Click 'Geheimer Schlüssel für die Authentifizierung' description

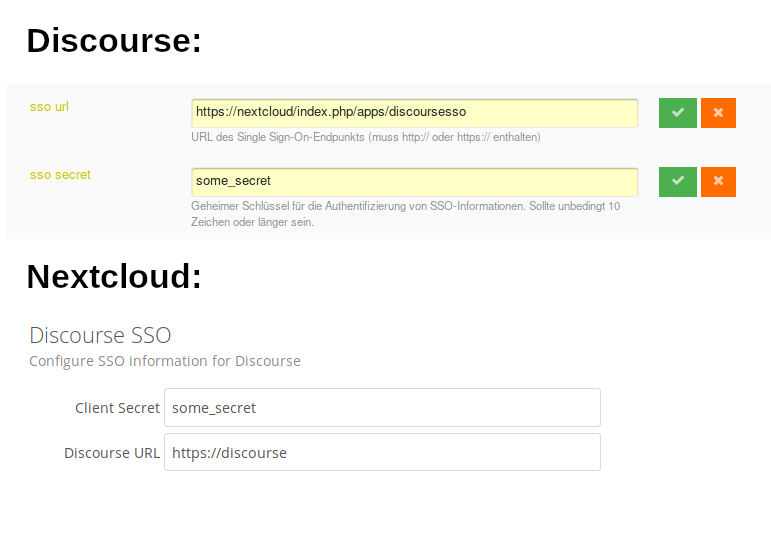(x=406, y=214)
